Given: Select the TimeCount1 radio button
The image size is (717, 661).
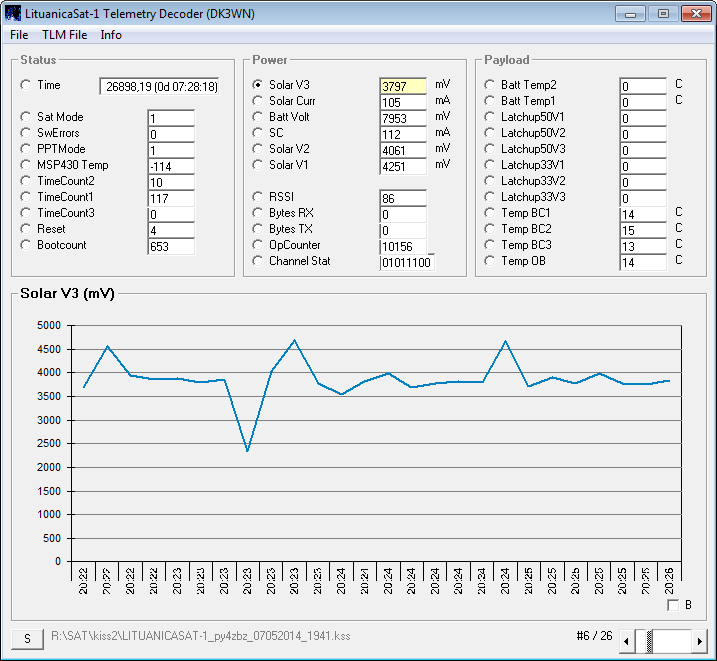Looking at the screenshot, I should (26, 197).
